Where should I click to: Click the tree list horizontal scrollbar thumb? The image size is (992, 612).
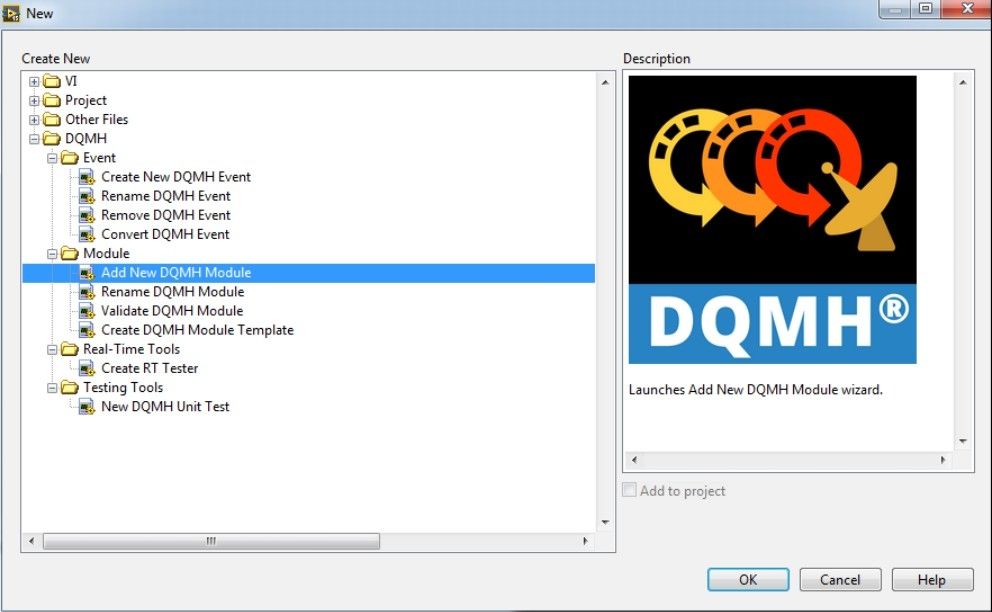tap(211, 541)
